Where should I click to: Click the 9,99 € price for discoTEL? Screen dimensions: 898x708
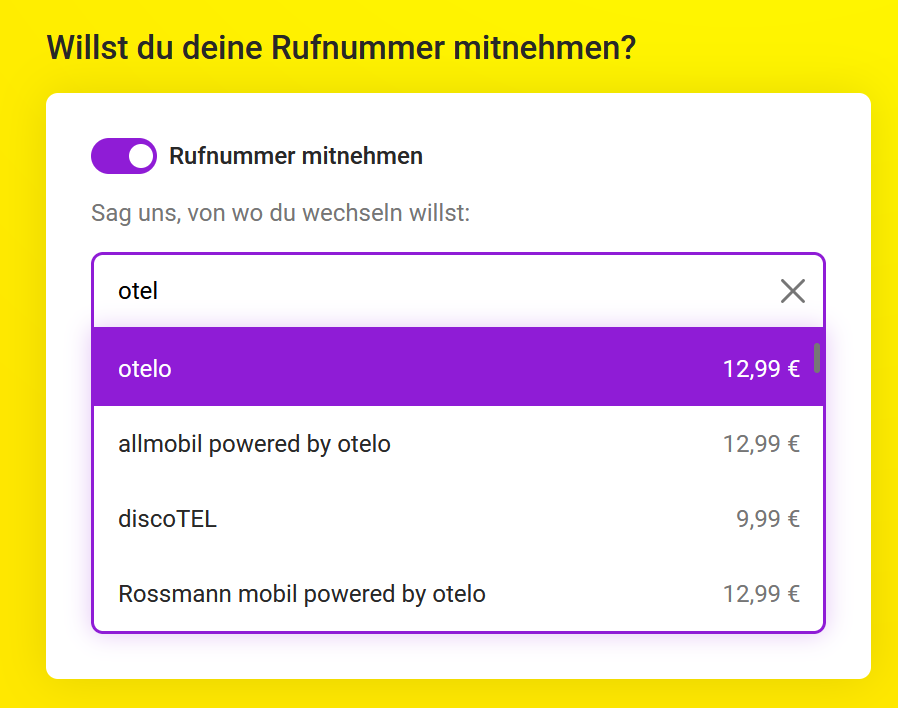tap(768, 519)
